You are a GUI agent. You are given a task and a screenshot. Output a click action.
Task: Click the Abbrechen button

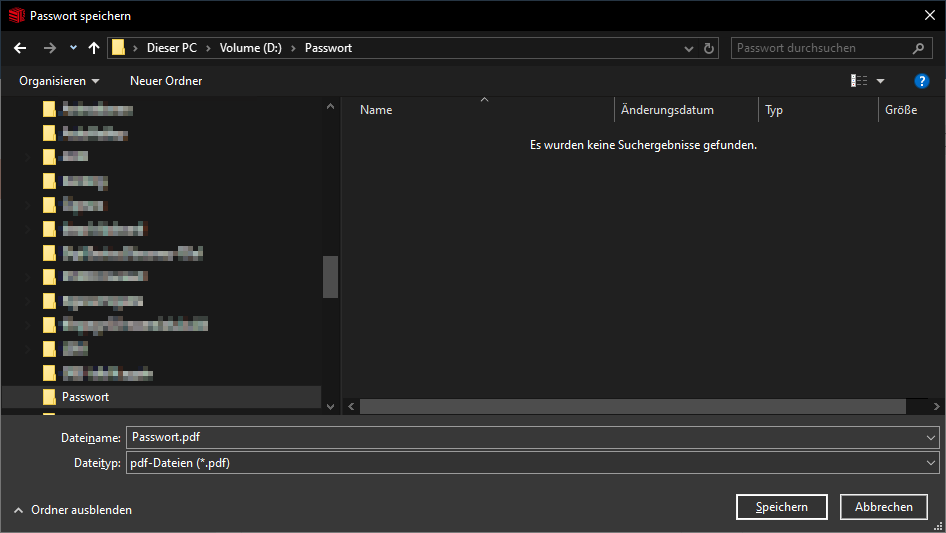coord(883,507)
